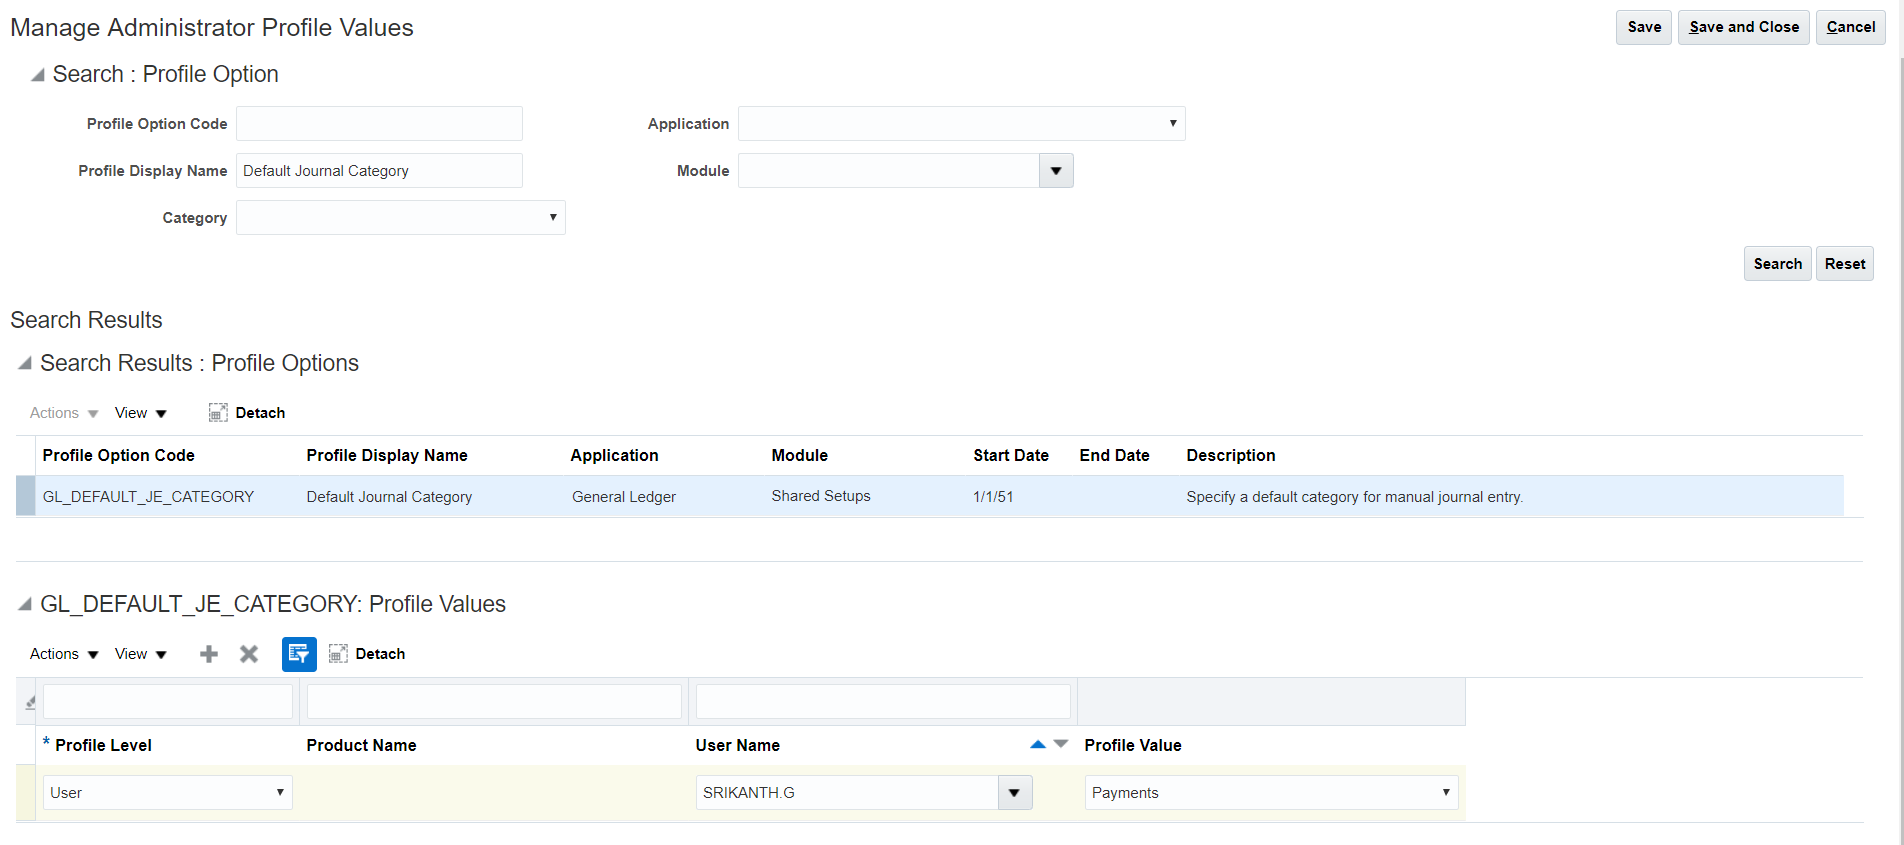
Task: Click the Search button
Action: pos(1777,264)
